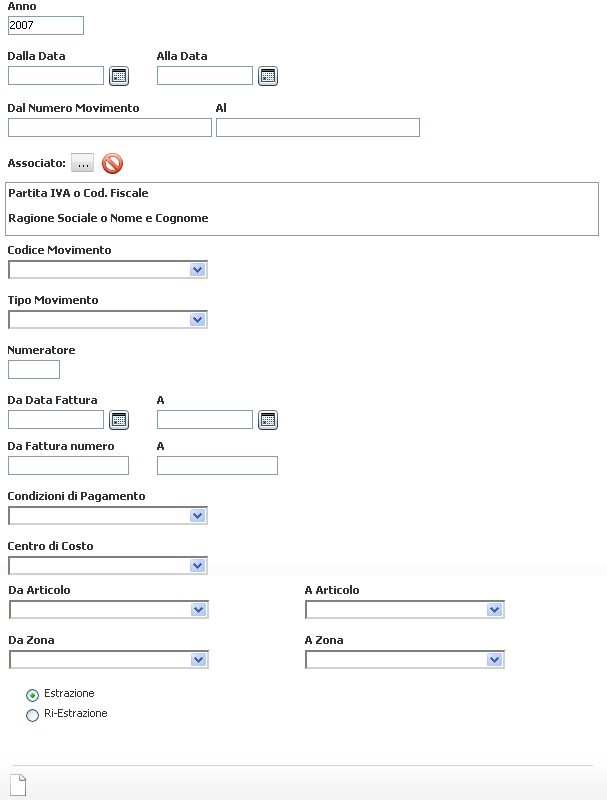Focus the Dal Numero Movimento field

110,128
